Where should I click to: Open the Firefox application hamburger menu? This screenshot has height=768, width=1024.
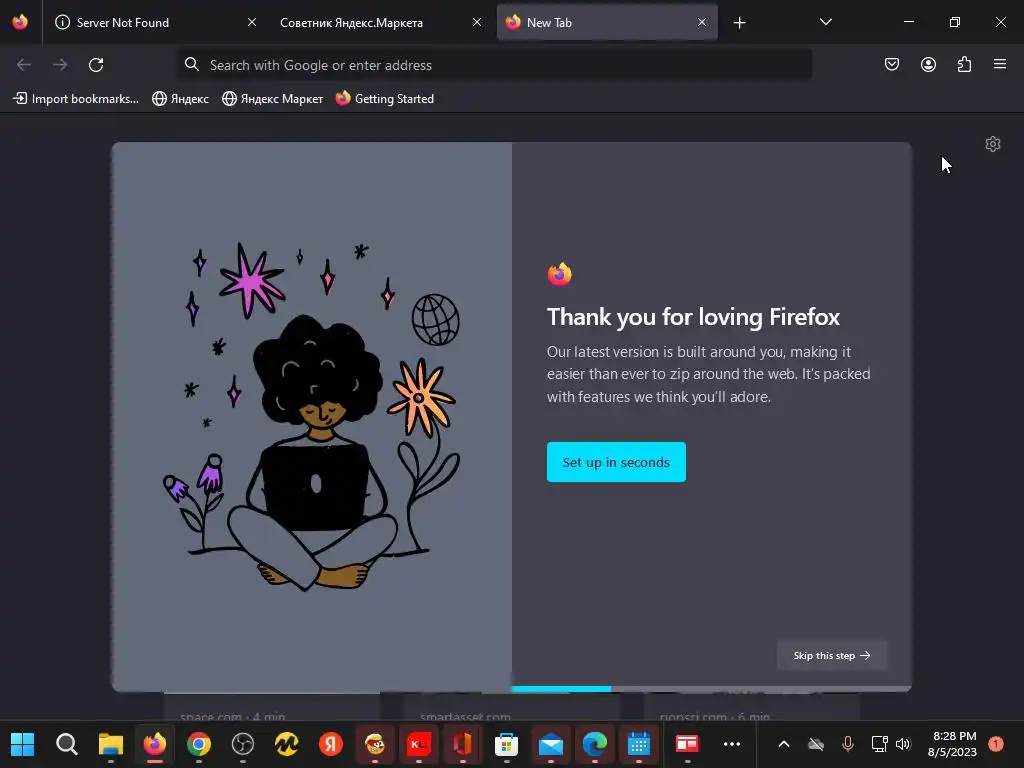[x=1000, y=64]
